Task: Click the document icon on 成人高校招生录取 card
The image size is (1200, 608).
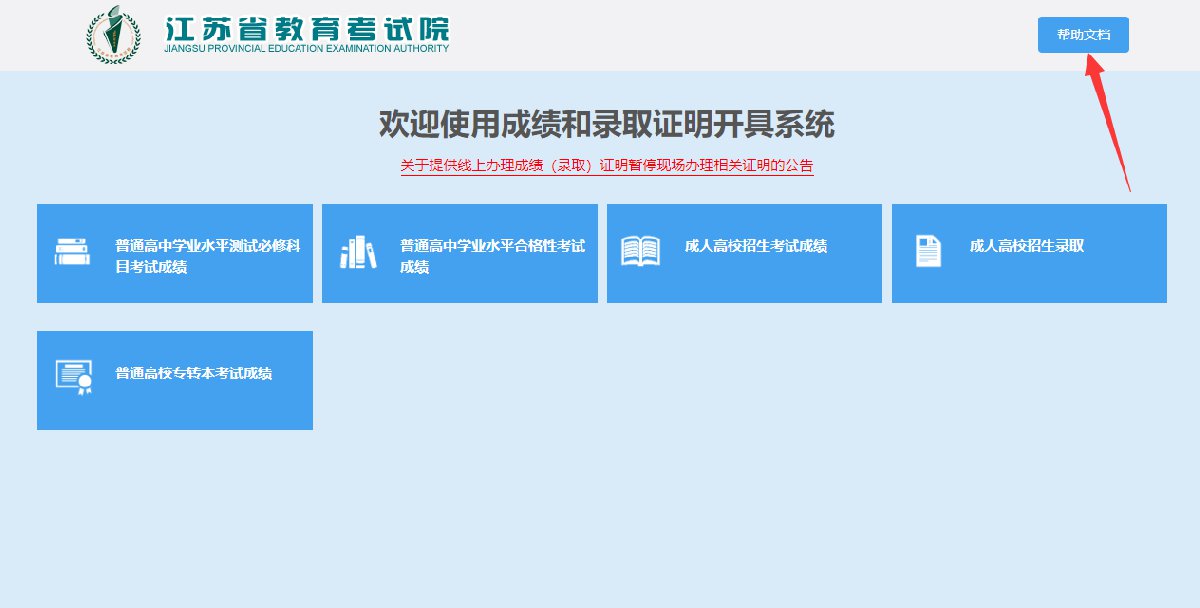Action: point(928,251)
